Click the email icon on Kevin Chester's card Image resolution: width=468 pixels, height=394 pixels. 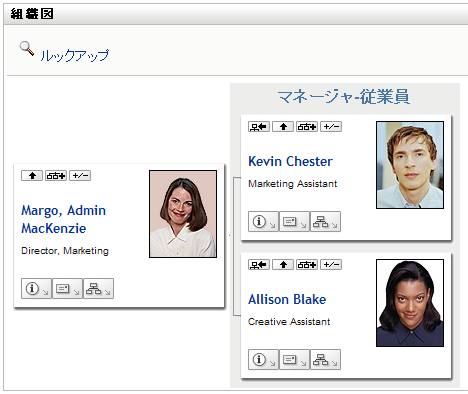[294, 221]
